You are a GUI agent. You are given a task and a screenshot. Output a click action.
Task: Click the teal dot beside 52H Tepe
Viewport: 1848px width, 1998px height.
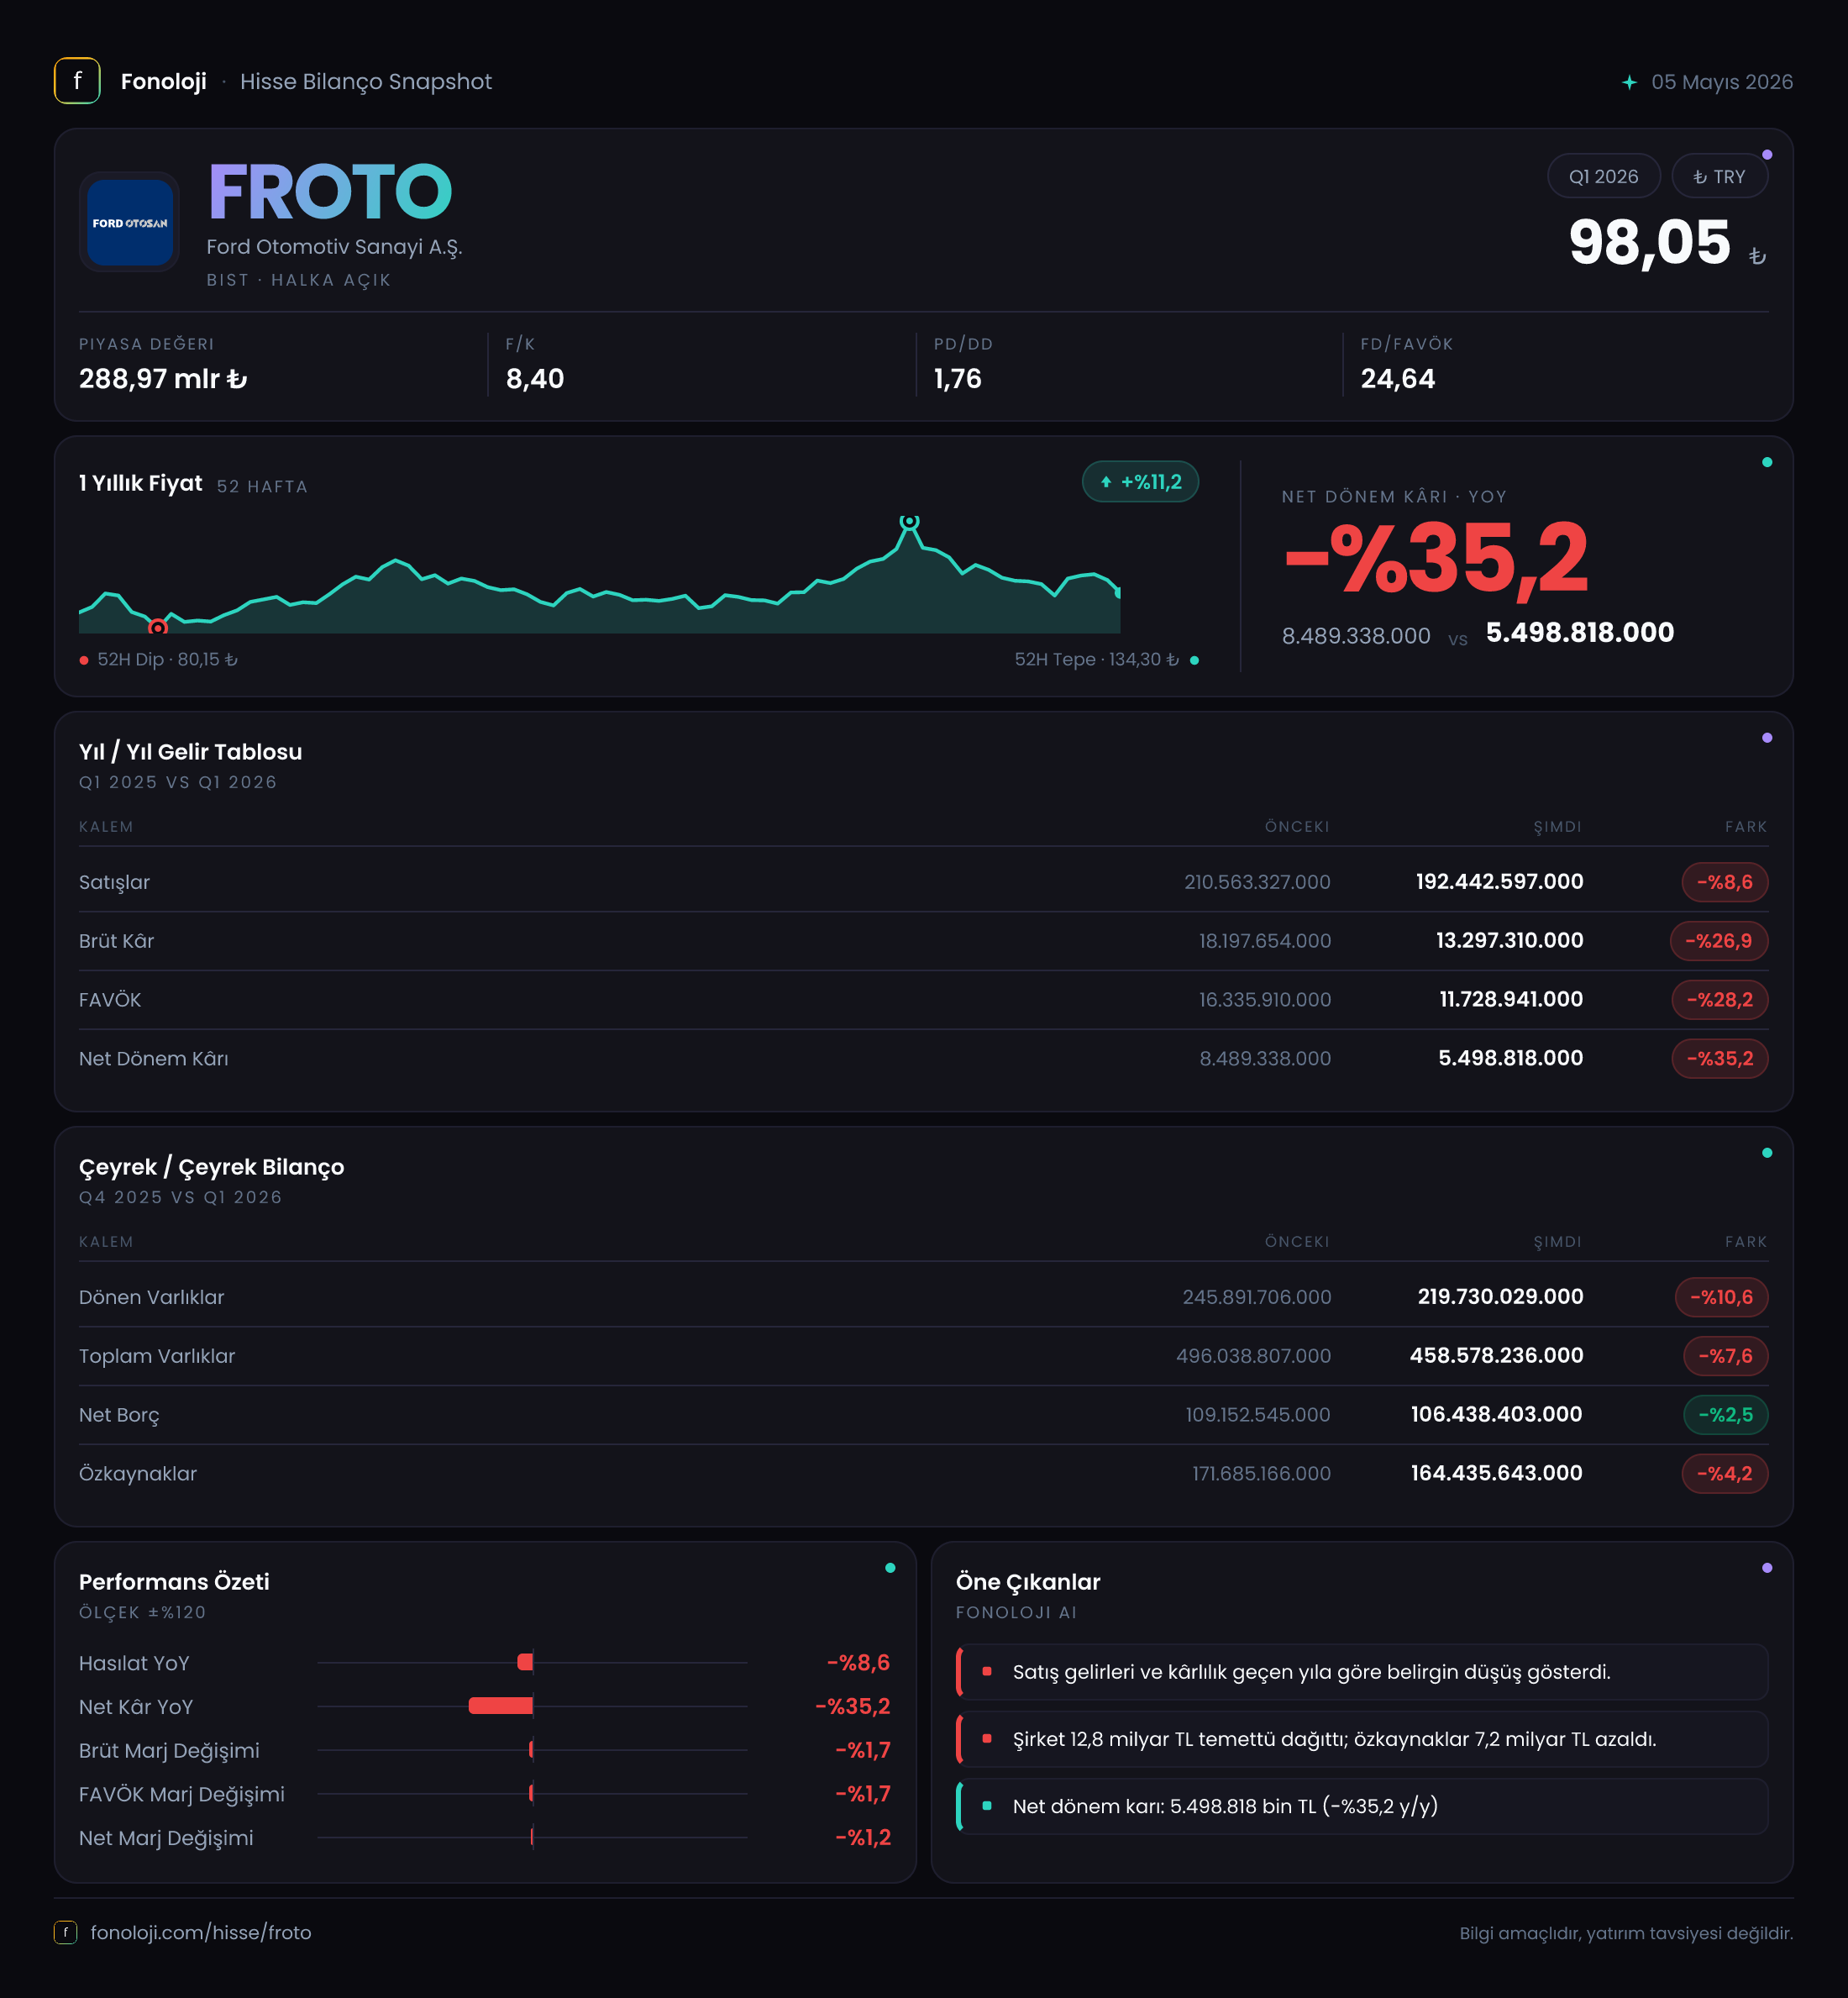click(1194, 660)
